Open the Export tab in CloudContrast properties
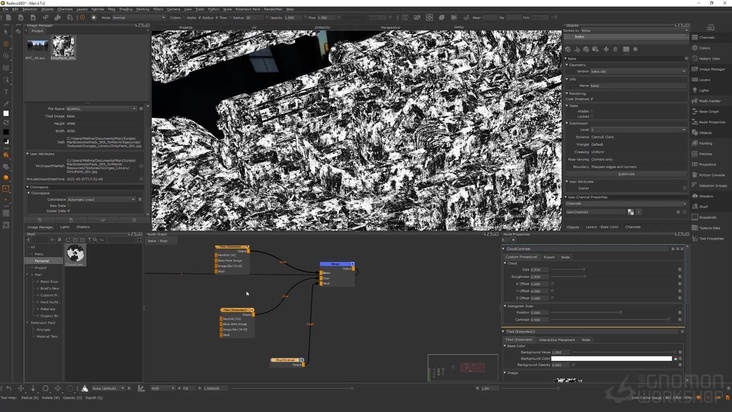 tap(549, 257)
